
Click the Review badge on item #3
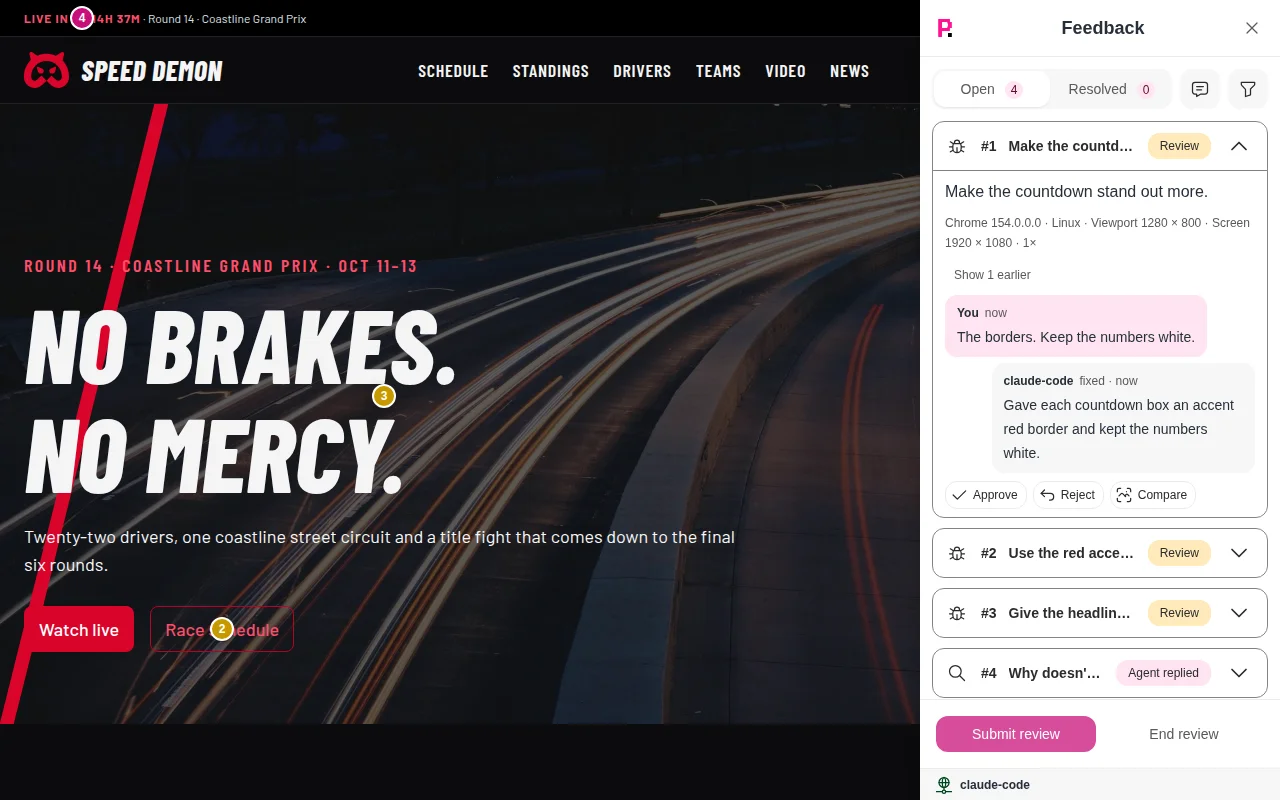click(1179, 613)
